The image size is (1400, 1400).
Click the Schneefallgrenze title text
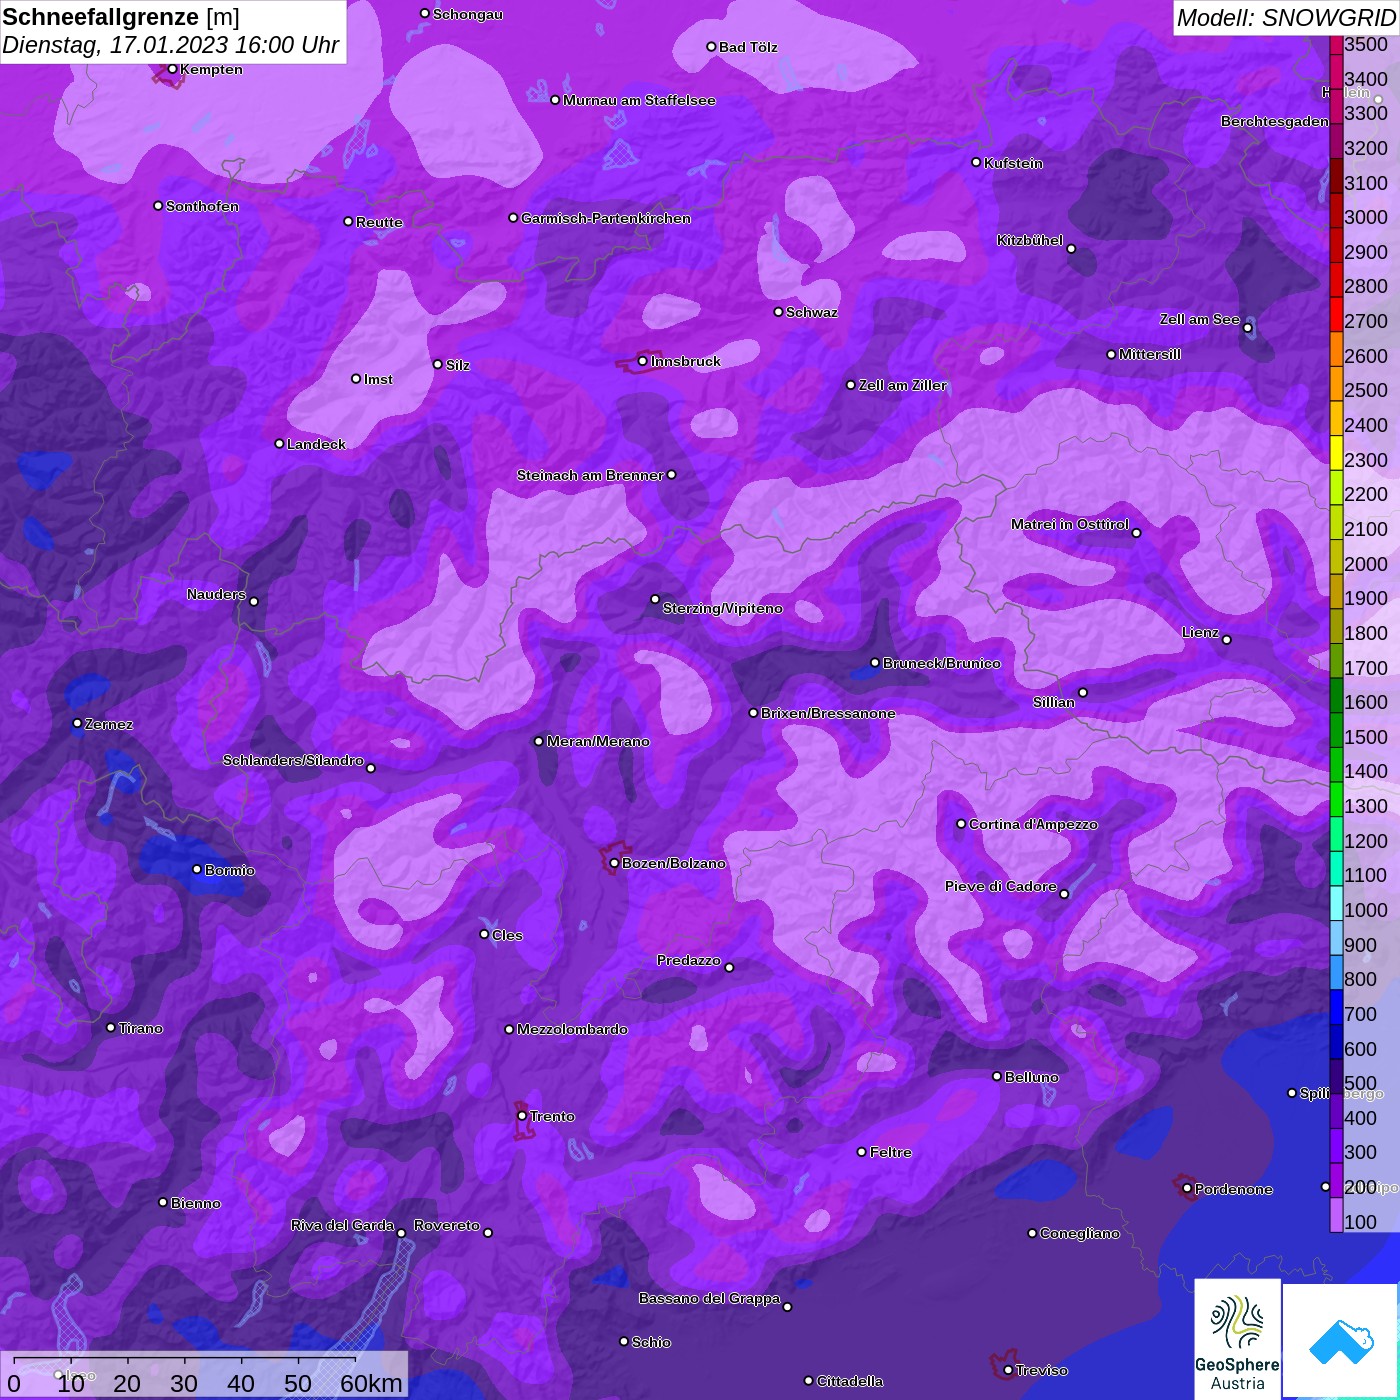coord(101,17)
